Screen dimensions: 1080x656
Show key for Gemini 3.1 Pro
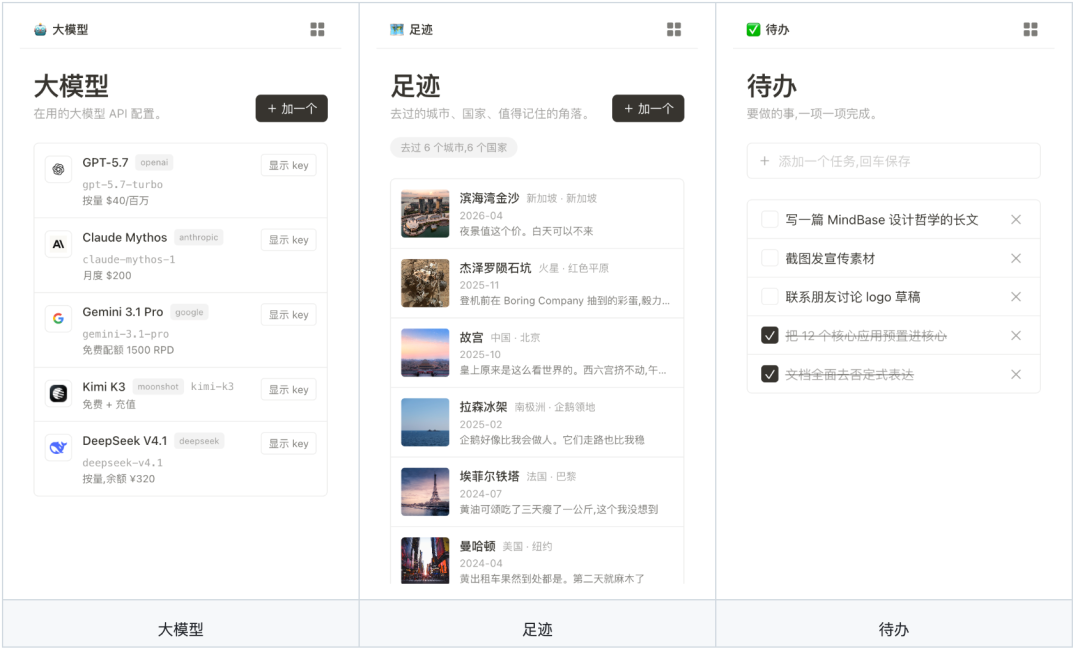[289, 315]
